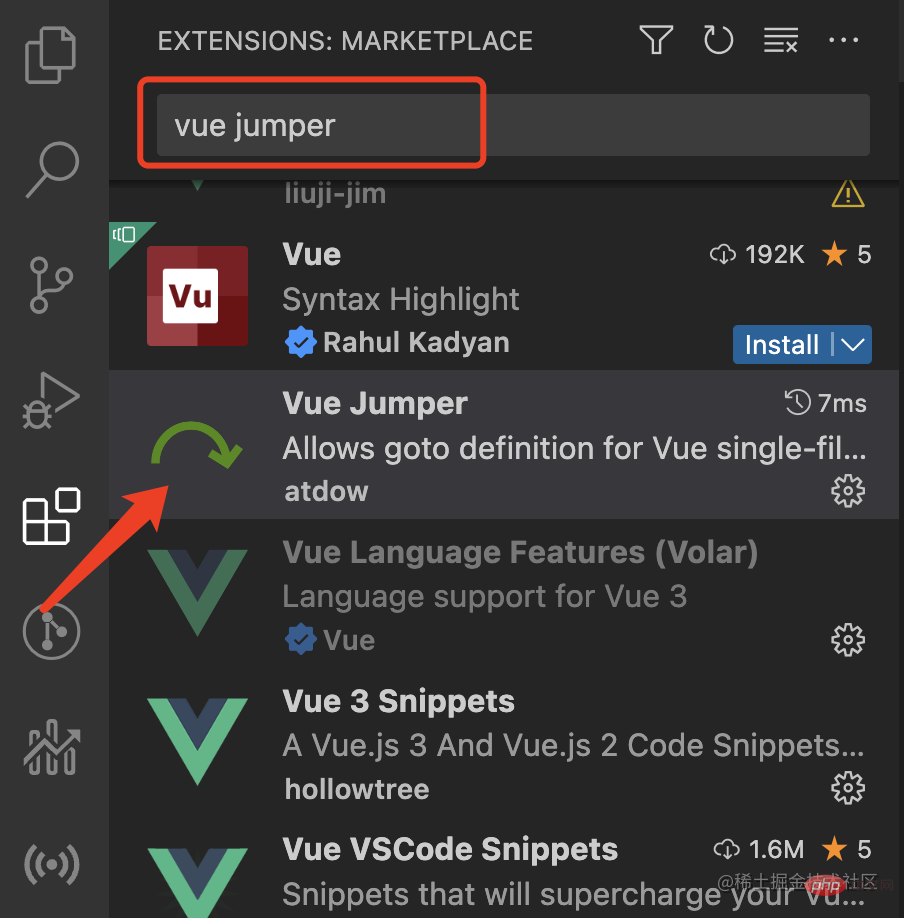Select the Extensions view icon

point(51,516)
